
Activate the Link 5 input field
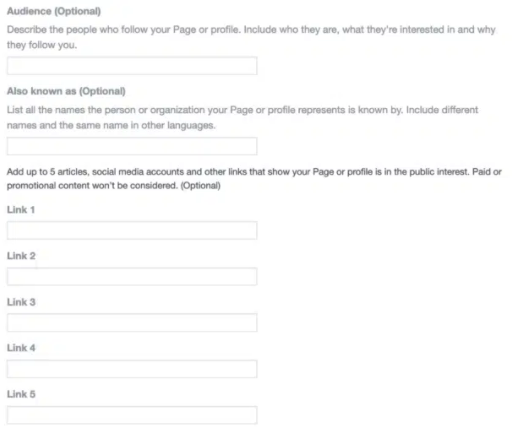[x=132, y=415]
